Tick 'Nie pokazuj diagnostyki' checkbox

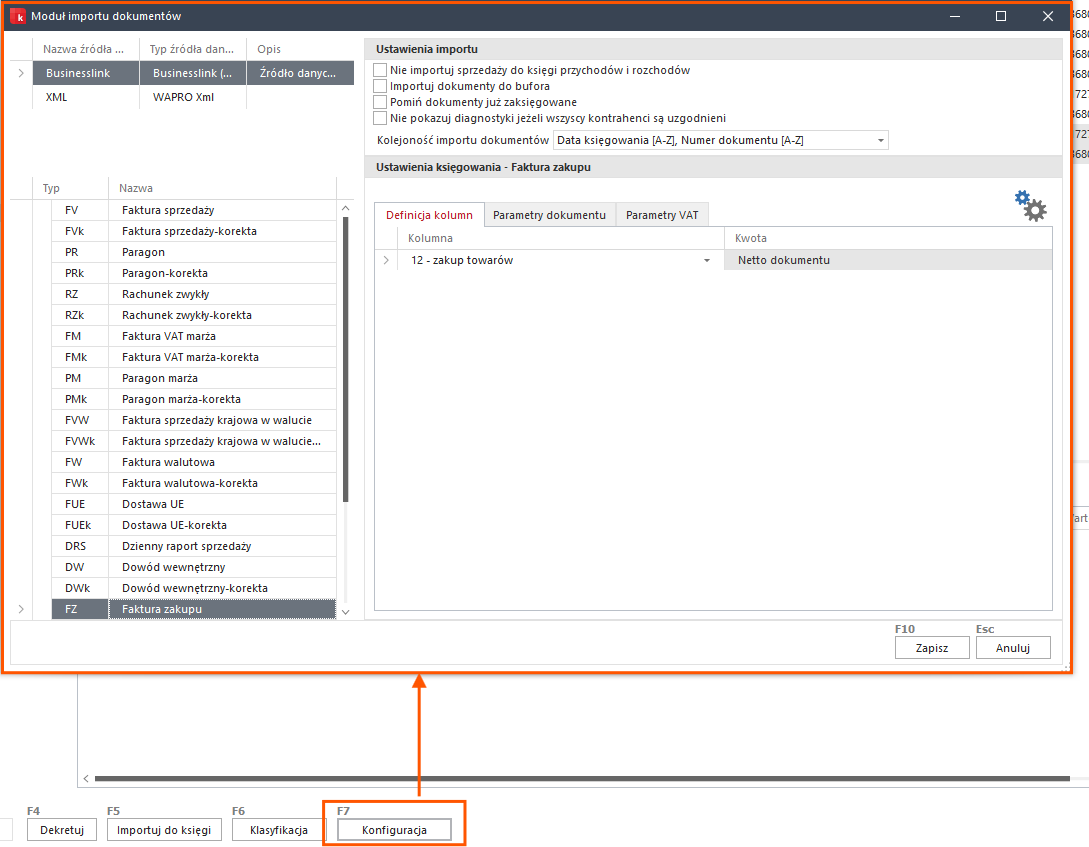(x=380, y=118)
